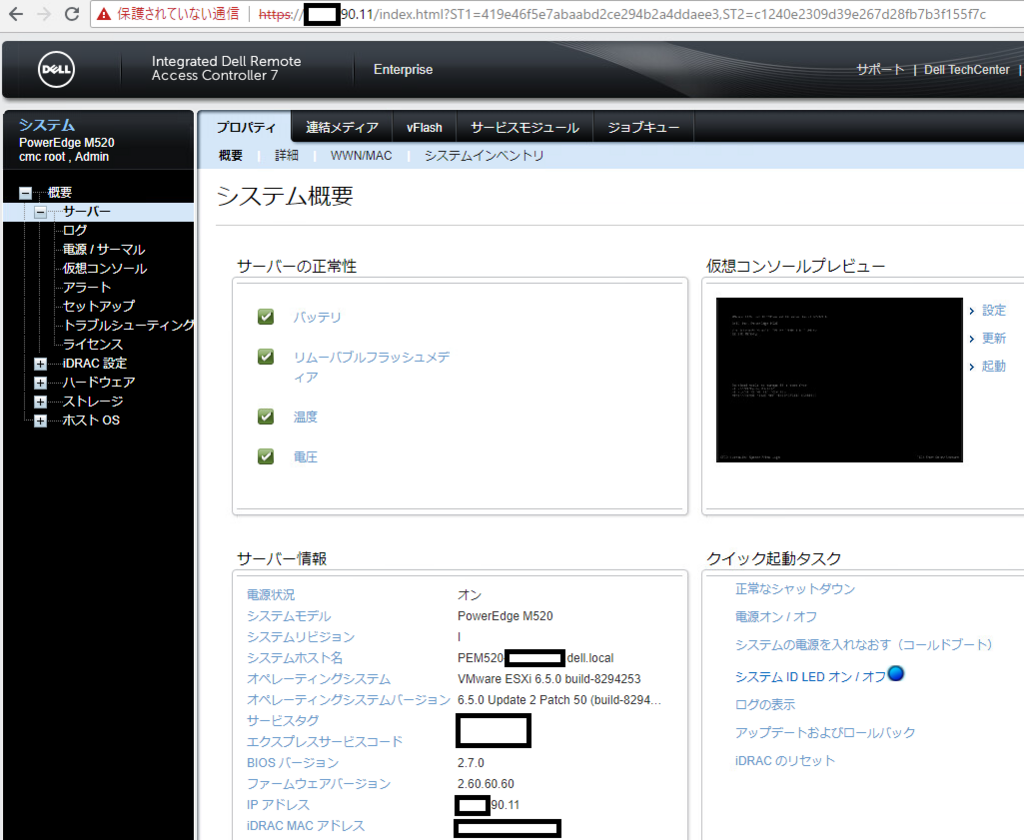The height and width of the screenshot is (840, 1024).
Task: Click the Dell logo icon
Action: click(x=56, y=69)
